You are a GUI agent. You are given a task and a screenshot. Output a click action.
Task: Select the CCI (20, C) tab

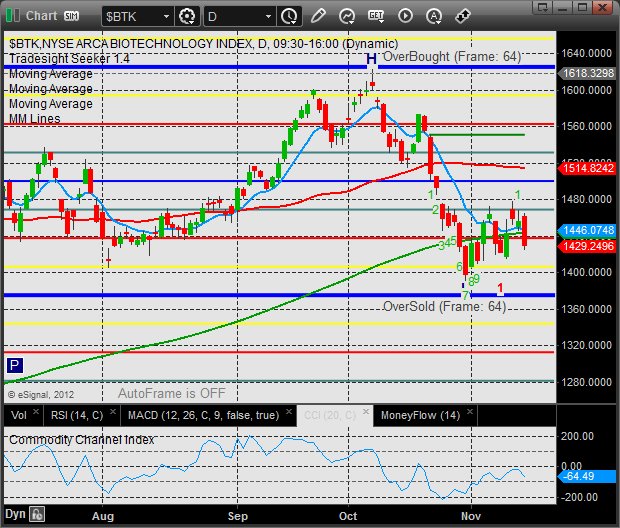click(x=330, y=415)
